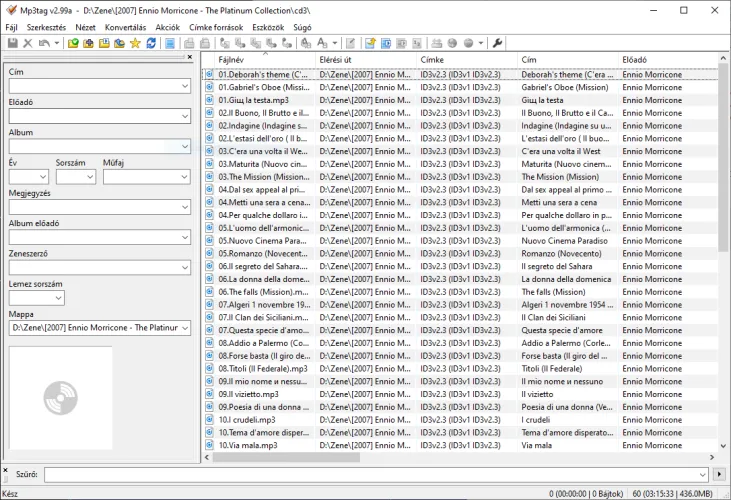Click the Remove tag X icon
This screenshot has width=731, height=500.
[28, 43]
